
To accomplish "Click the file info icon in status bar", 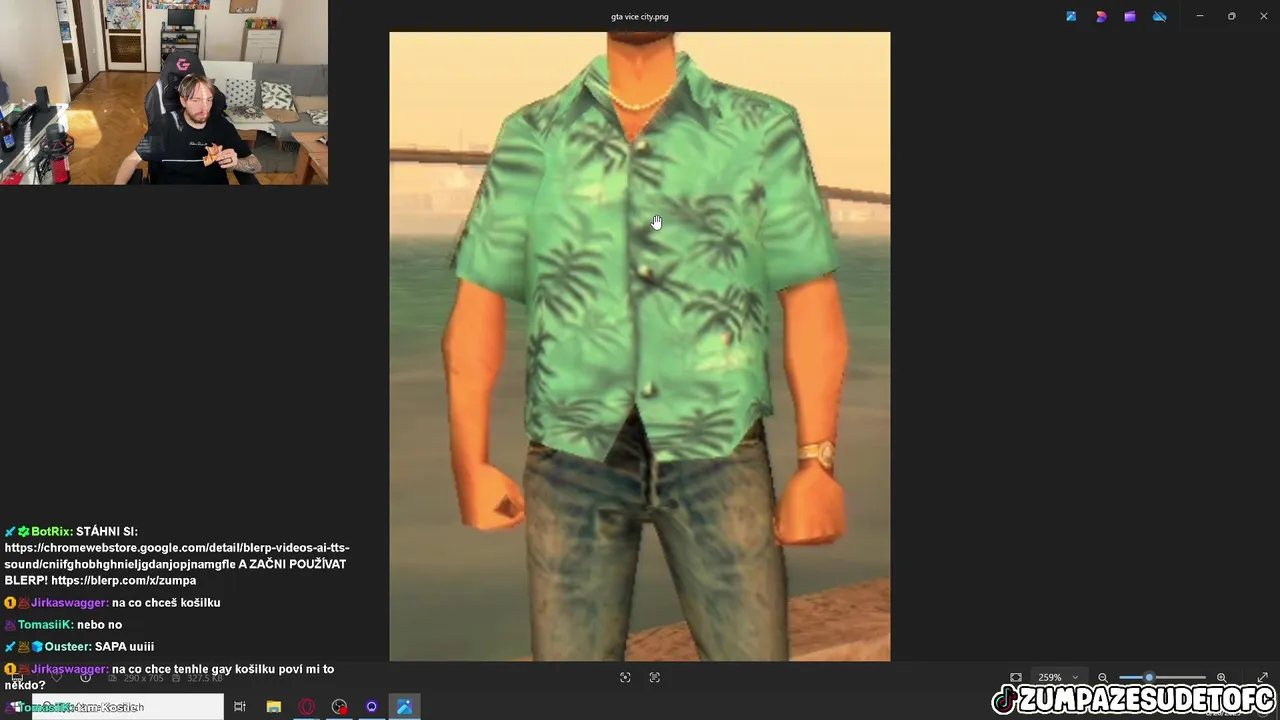I will click(86, 677).
